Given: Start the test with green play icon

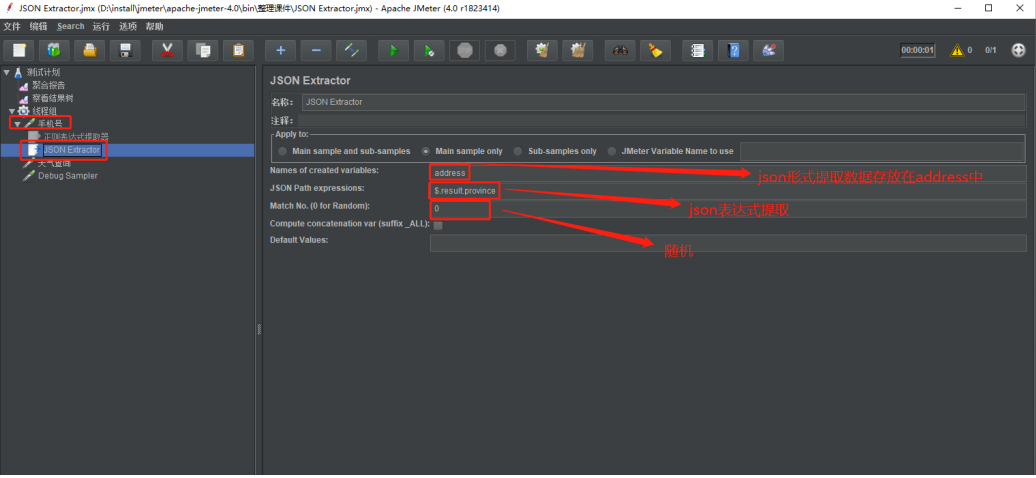Looking at the screenshot, I should [394, 50].
